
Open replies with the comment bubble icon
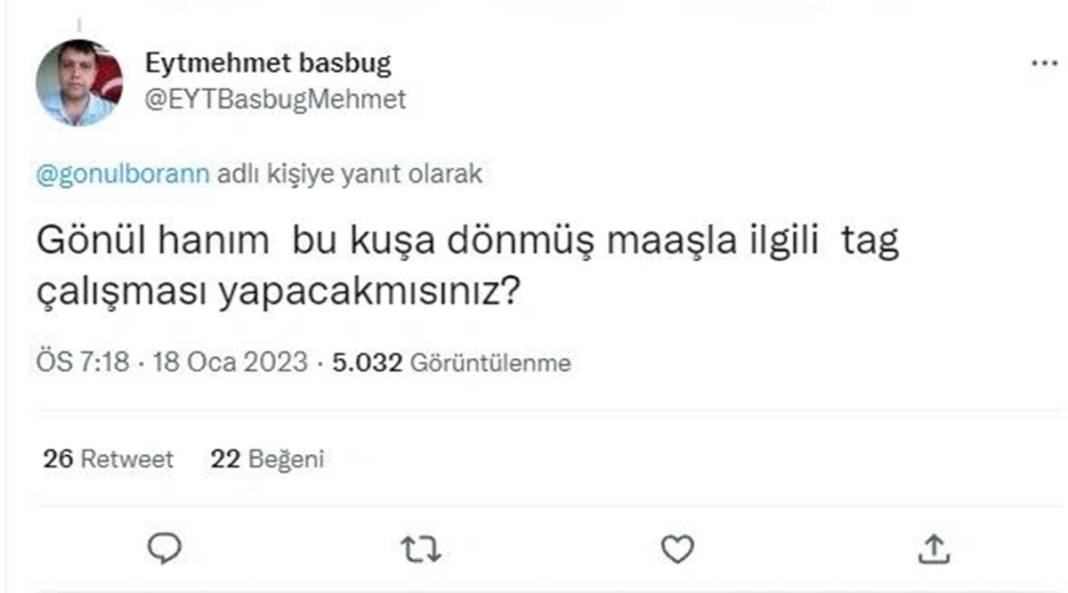[166, 547]
